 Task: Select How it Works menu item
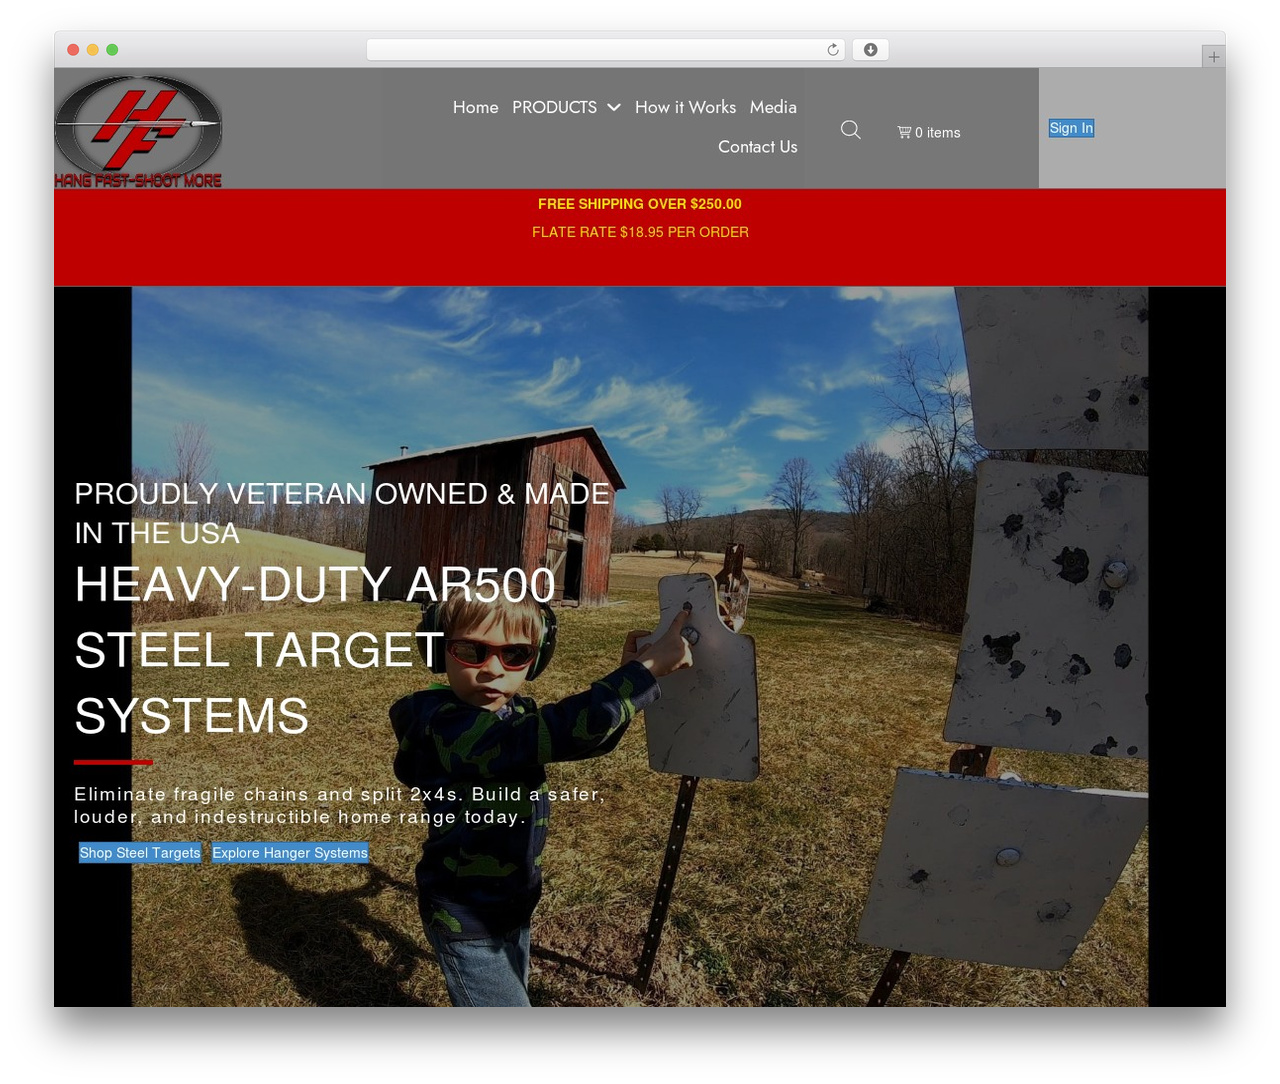(685, 107)
